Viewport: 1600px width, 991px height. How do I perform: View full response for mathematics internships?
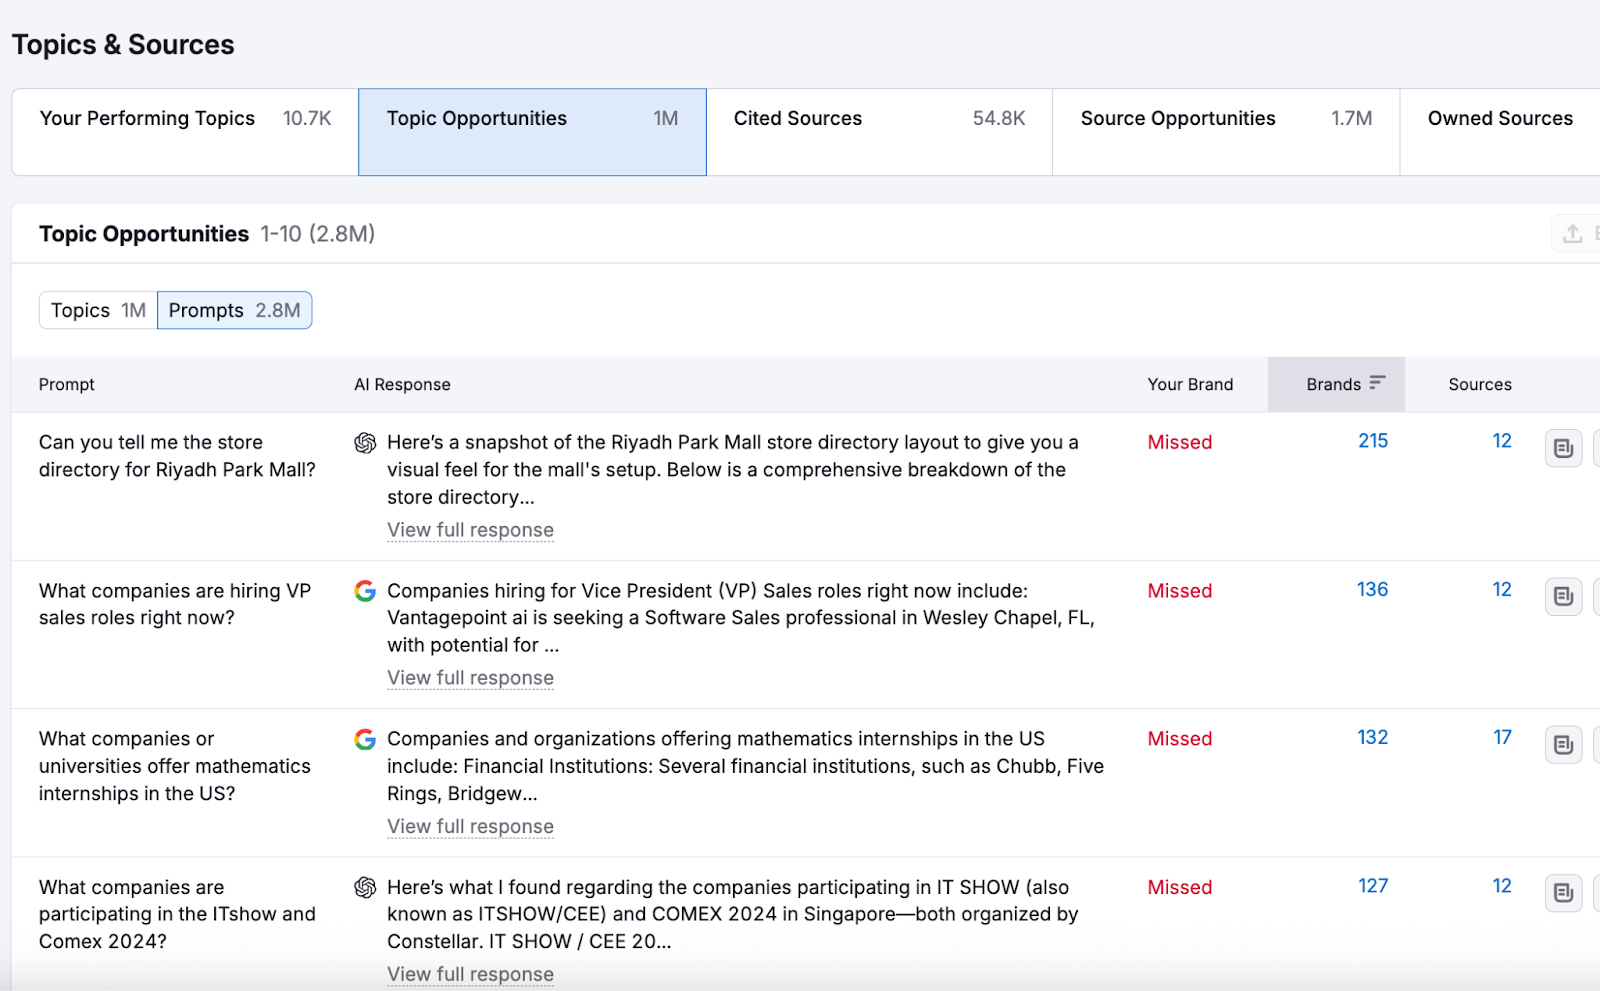pos(470,827)
